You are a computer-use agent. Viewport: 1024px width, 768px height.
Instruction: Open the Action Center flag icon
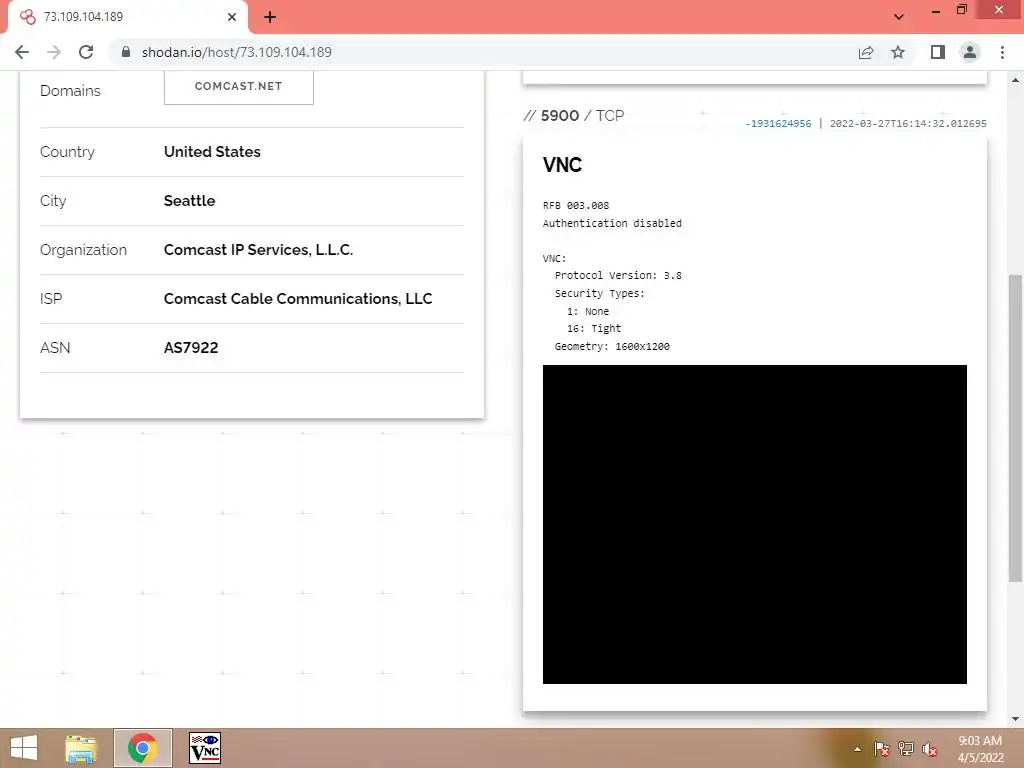pos(882,749)
